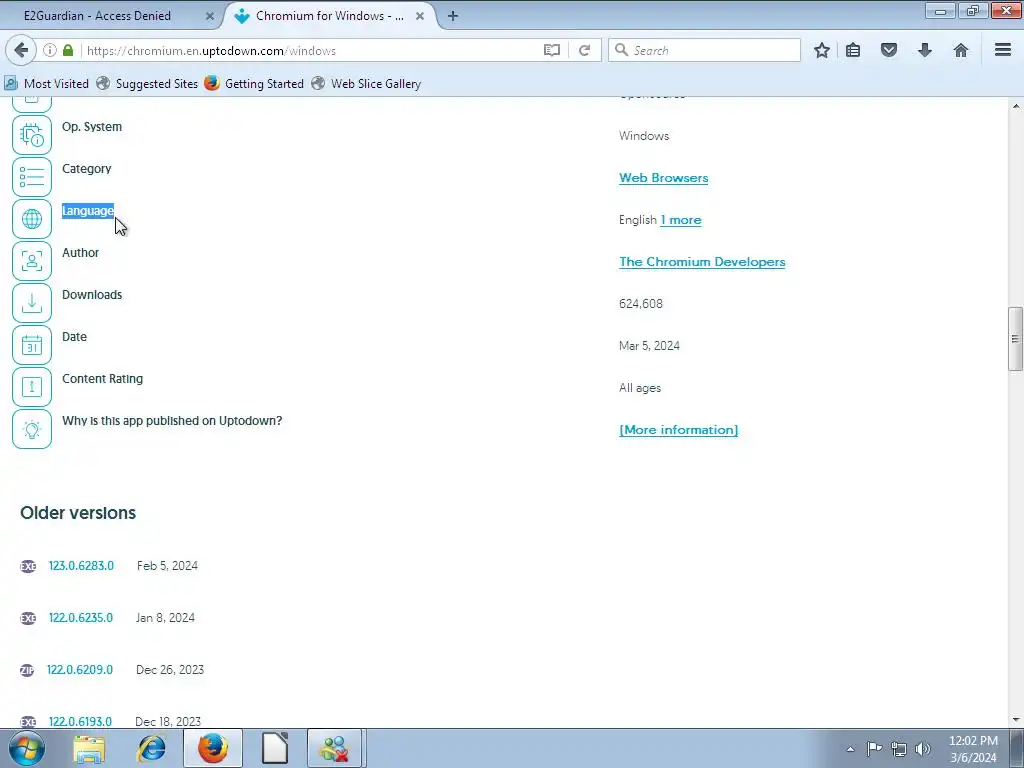The image size is (1024, 768).
Task: Reload the page with the refresh icon
Action: (584, 50)
